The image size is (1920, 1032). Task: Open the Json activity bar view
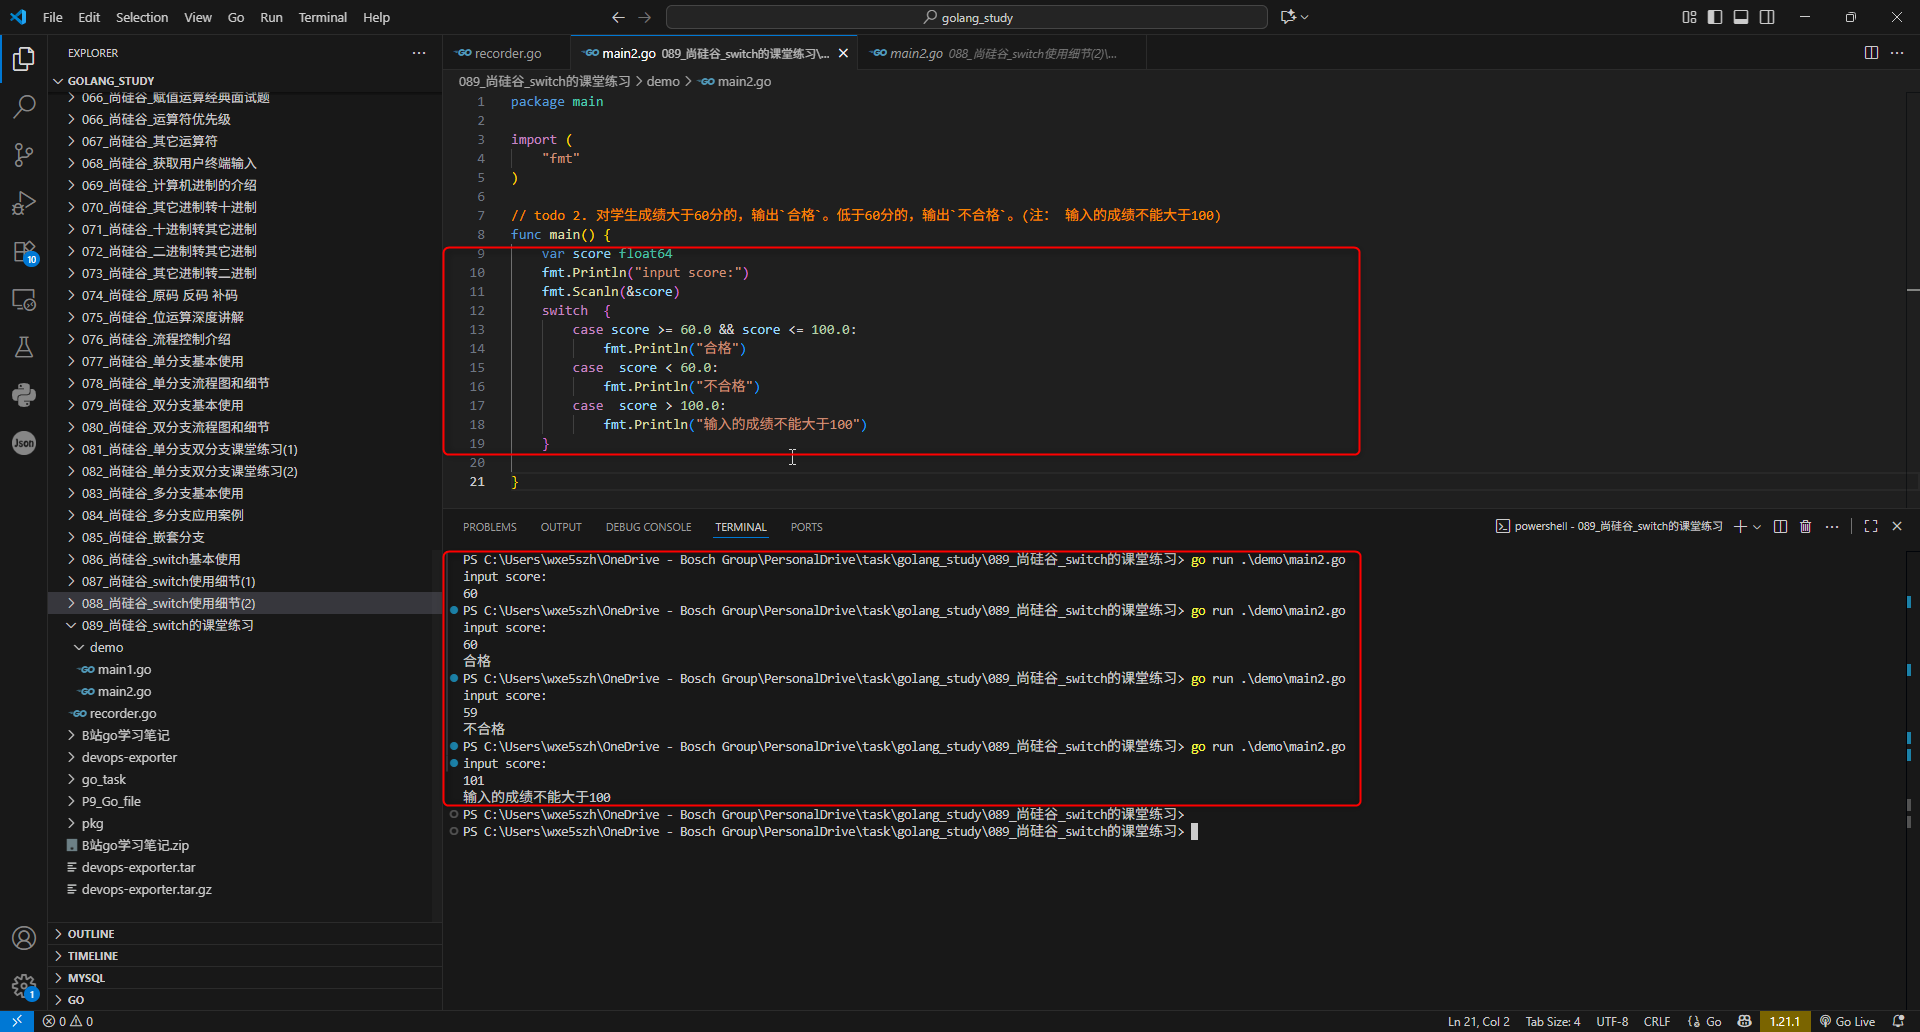pos(24,443)
